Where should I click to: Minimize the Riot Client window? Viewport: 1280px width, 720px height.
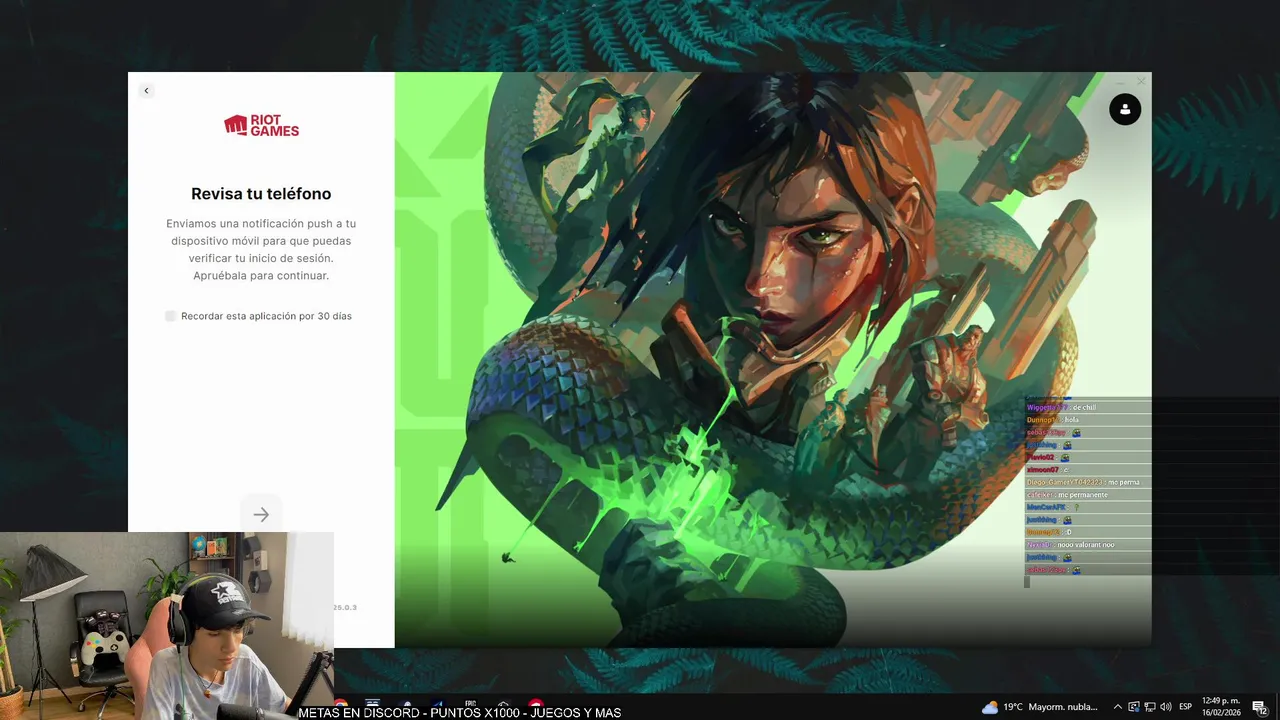tap(1120, 81)
